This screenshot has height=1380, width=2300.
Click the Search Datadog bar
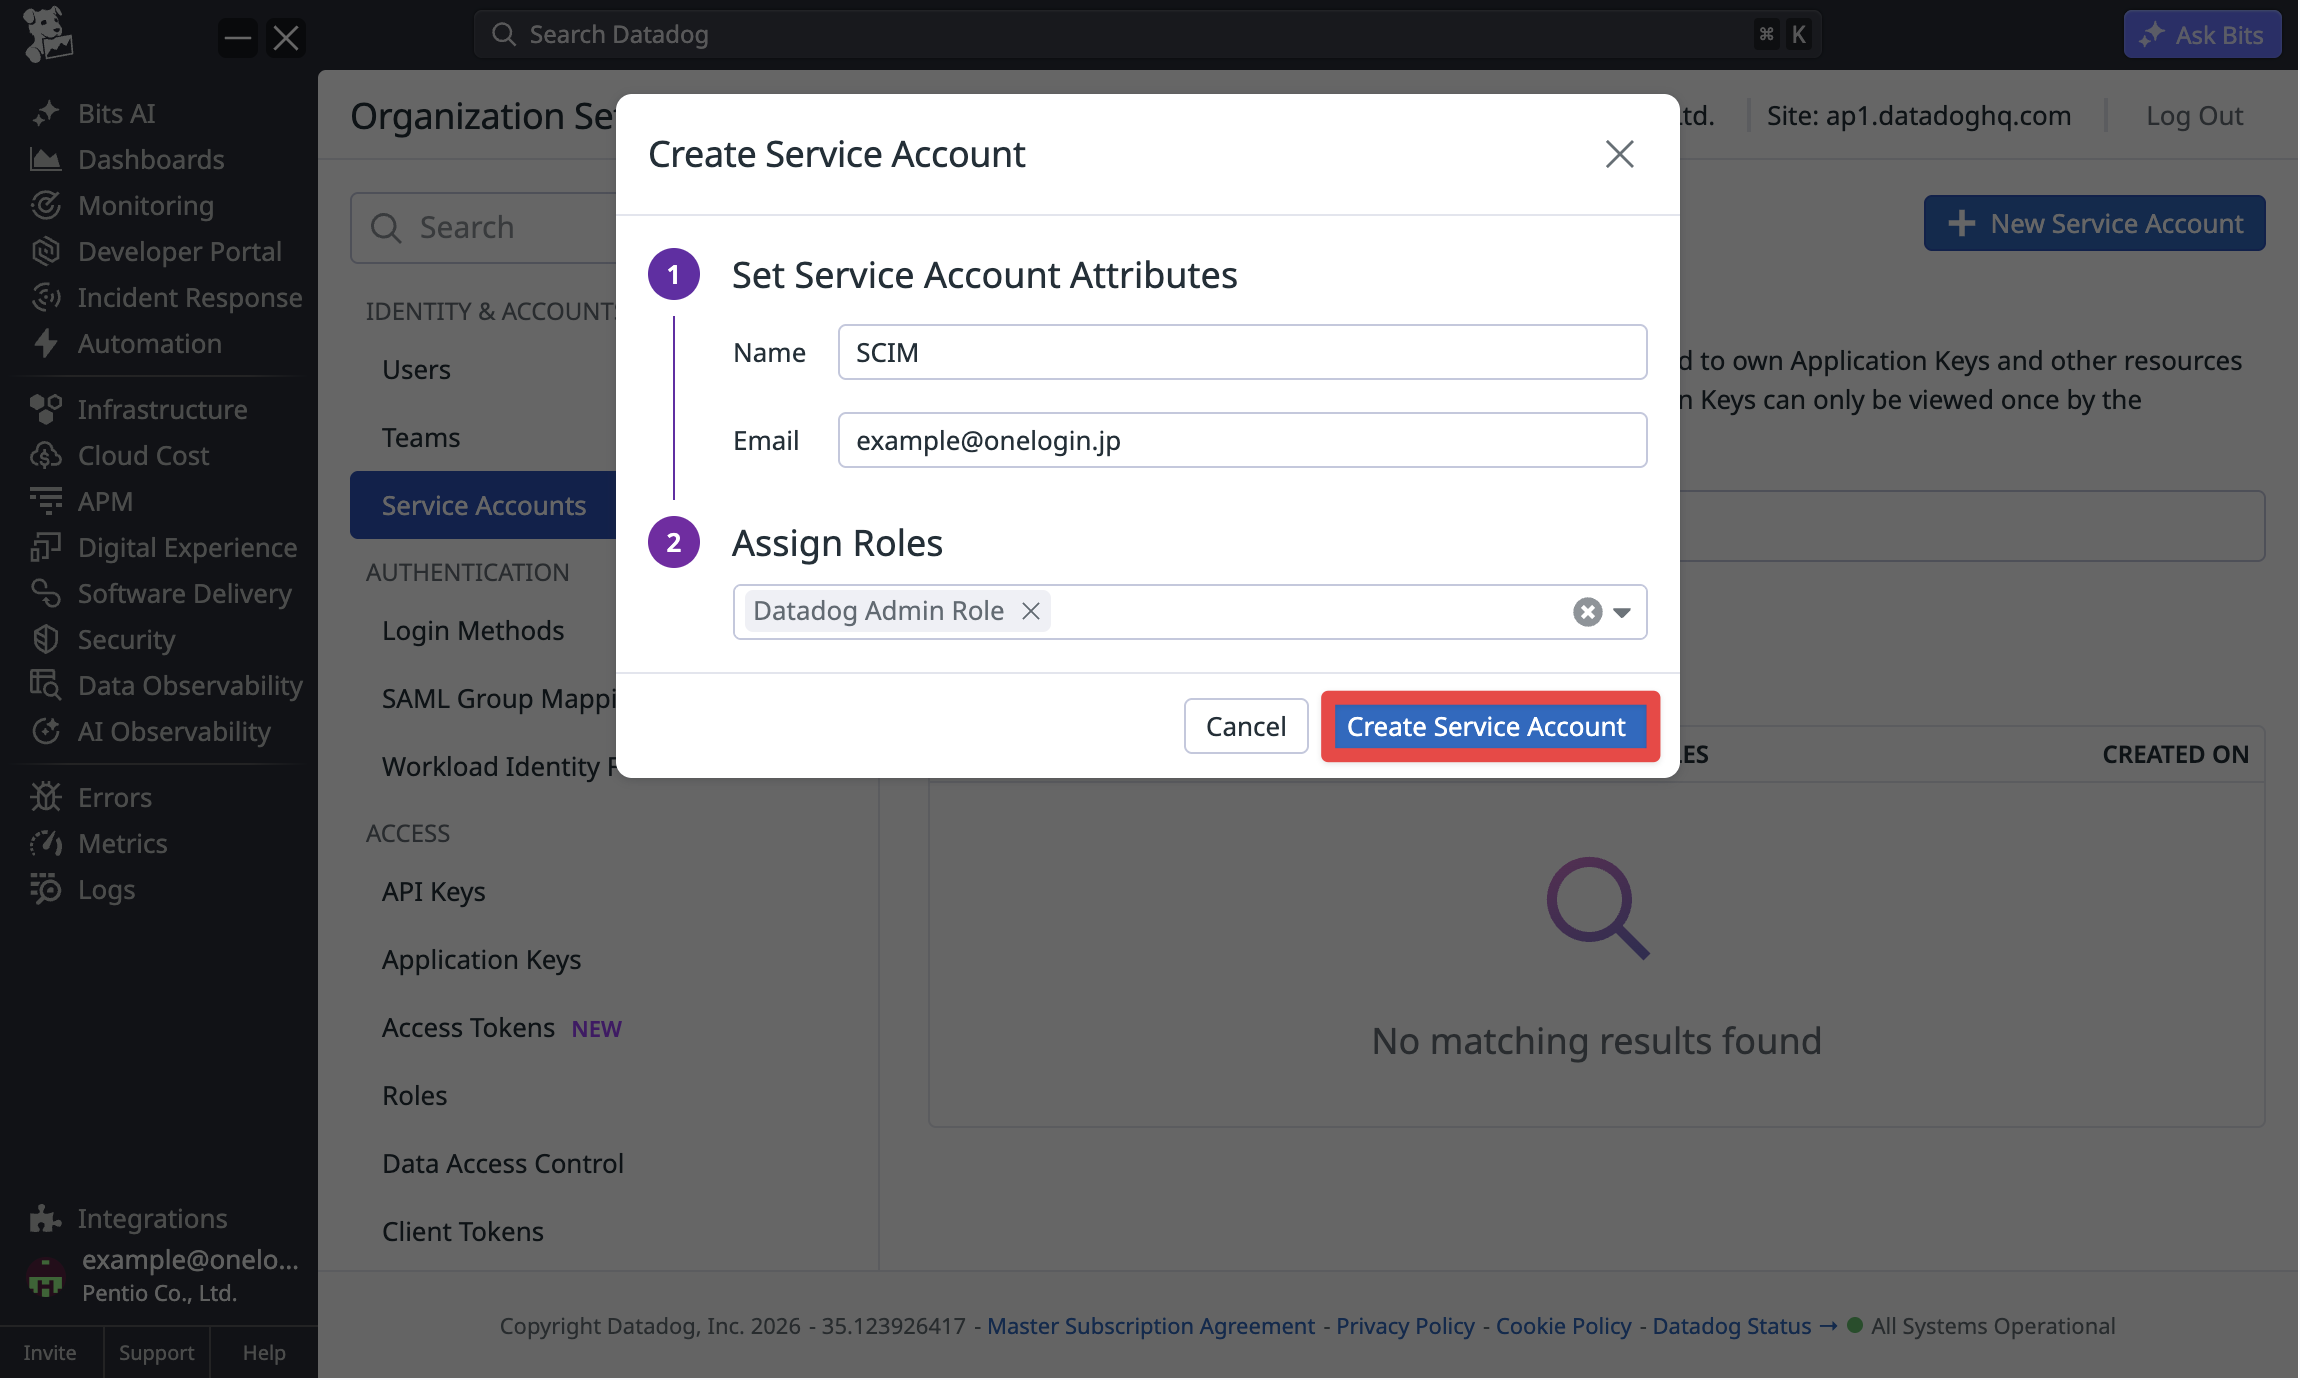(1147, 35)
